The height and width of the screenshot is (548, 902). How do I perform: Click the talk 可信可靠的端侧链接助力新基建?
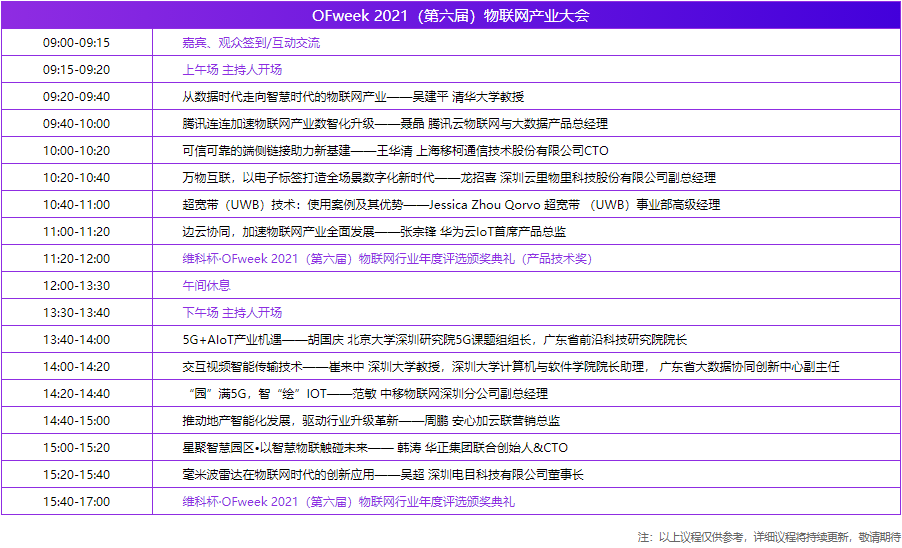[x=396, y=151]
